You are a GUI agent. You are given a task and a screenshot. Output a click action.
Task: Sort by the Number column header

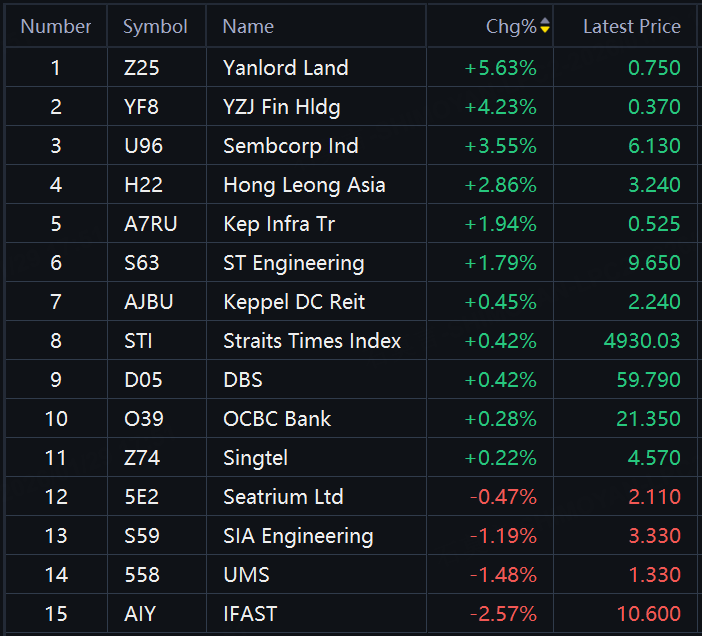[56, 27]
